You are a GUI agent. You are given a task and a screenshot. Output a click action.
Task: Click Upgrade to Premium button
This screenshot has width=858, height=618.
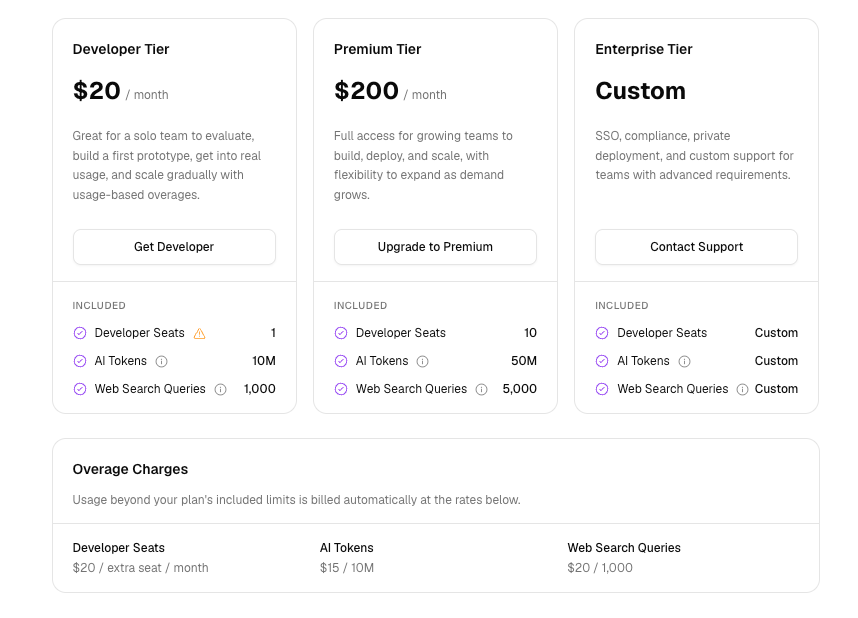pos(435,247)
